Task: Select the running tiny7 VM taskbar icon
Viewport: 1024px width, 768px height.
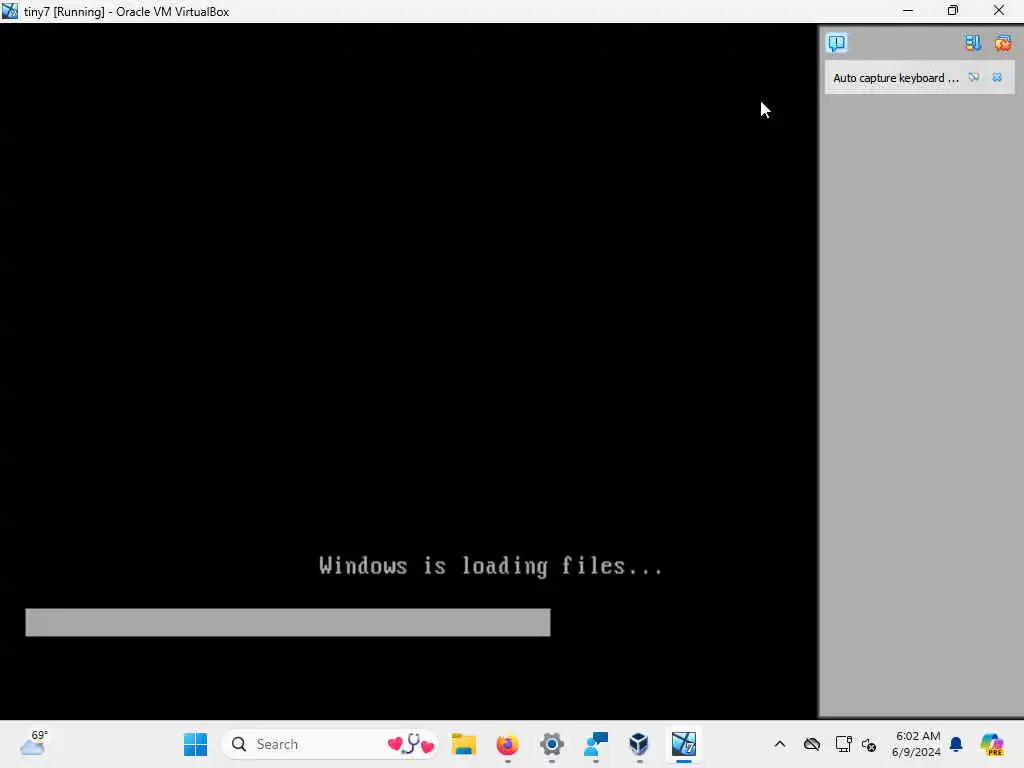Action: pos(684,744)
